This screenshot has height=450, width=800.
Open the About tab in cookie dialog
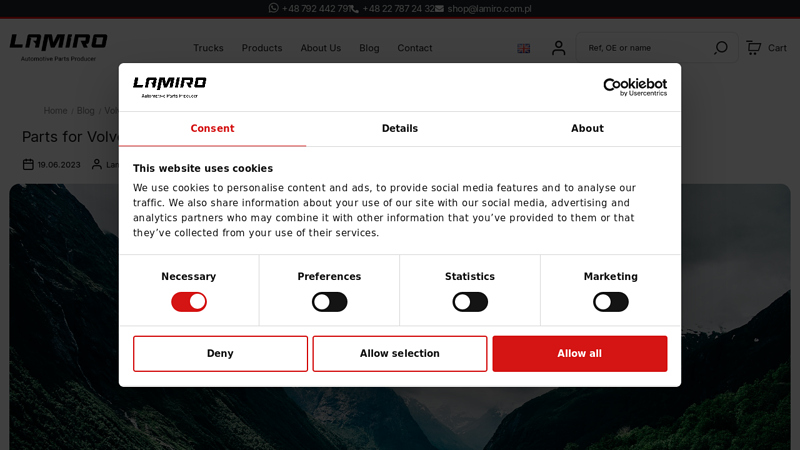(x=587, y=129)
